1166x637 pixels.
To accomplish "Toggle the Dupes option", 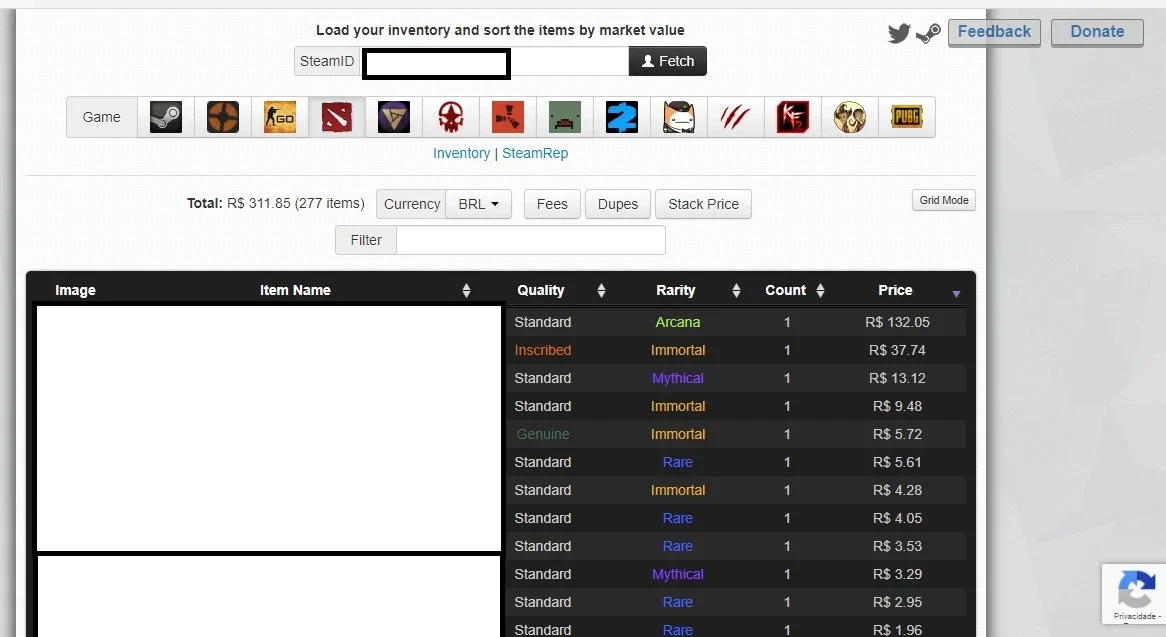I will pos(618,204).
